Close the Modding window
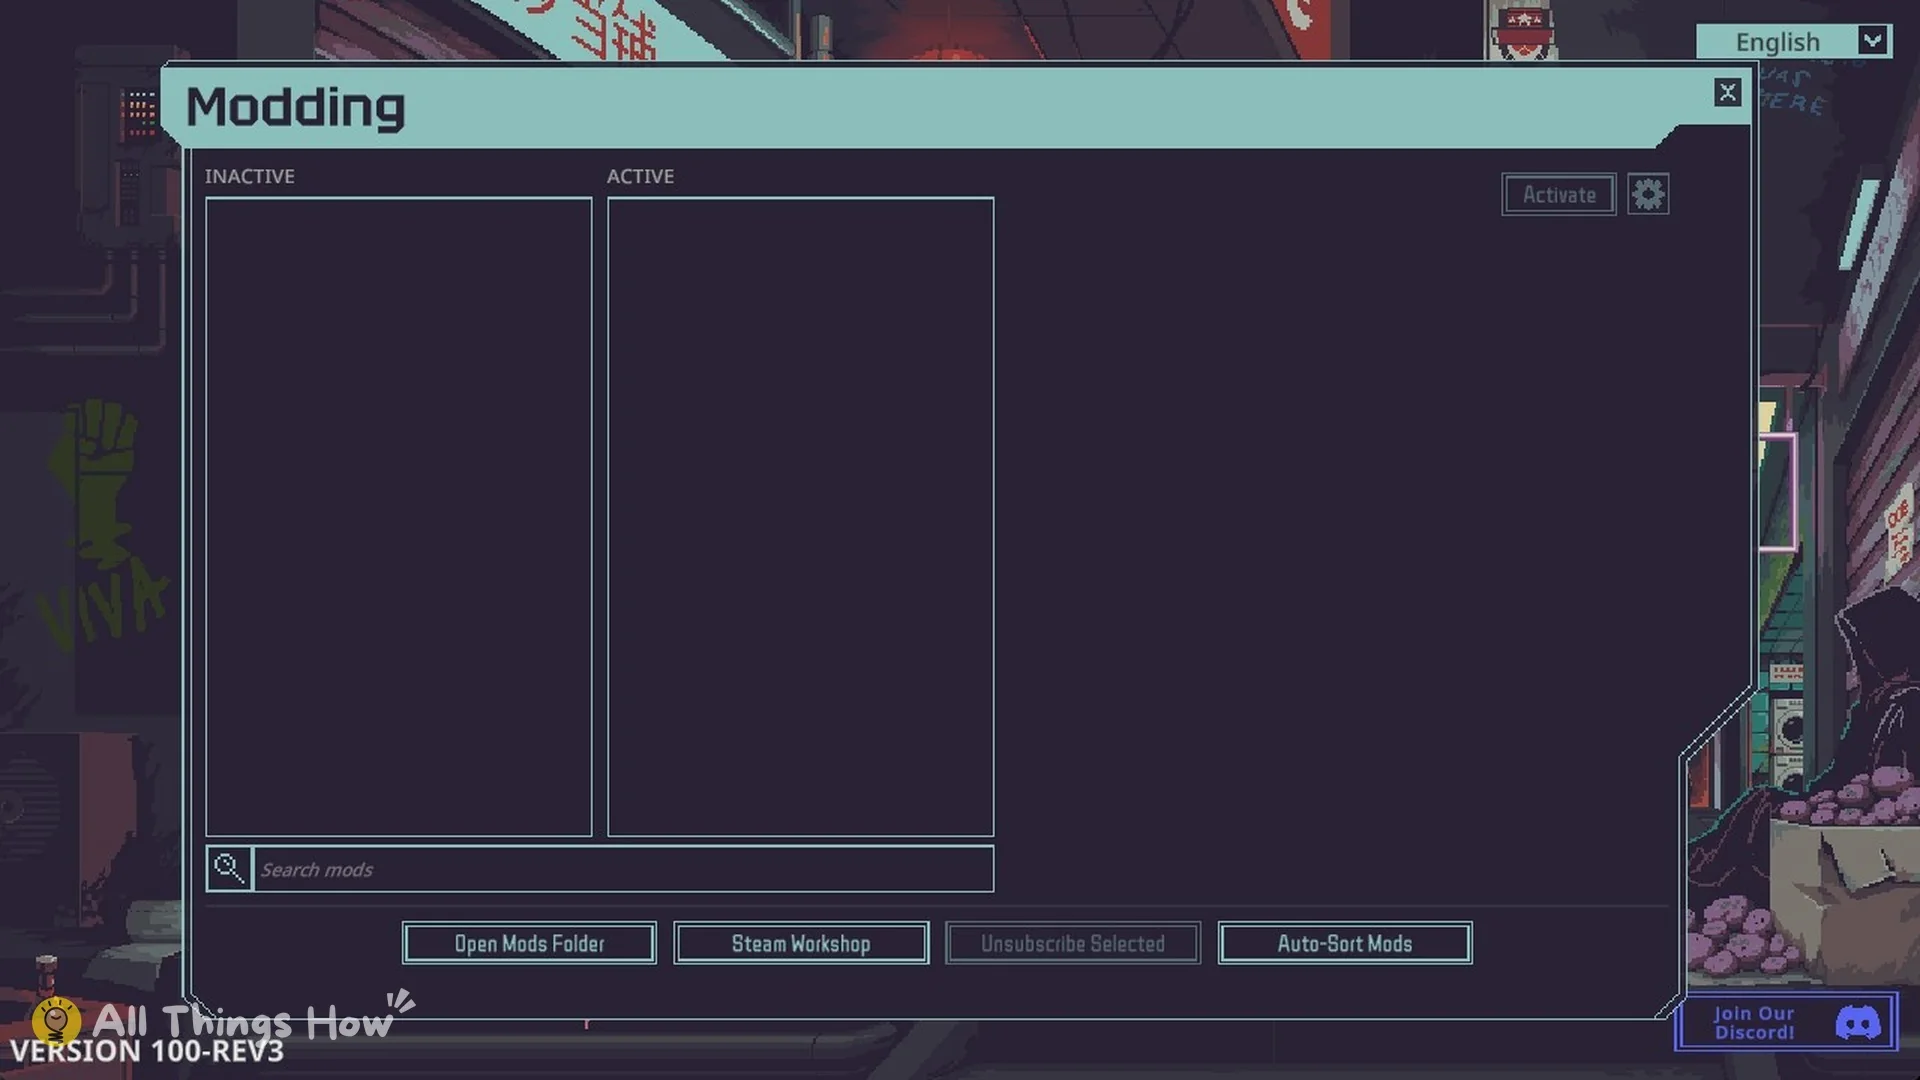The height and width of the screenshot is (1080, 1920). (x=1727, y=93)
